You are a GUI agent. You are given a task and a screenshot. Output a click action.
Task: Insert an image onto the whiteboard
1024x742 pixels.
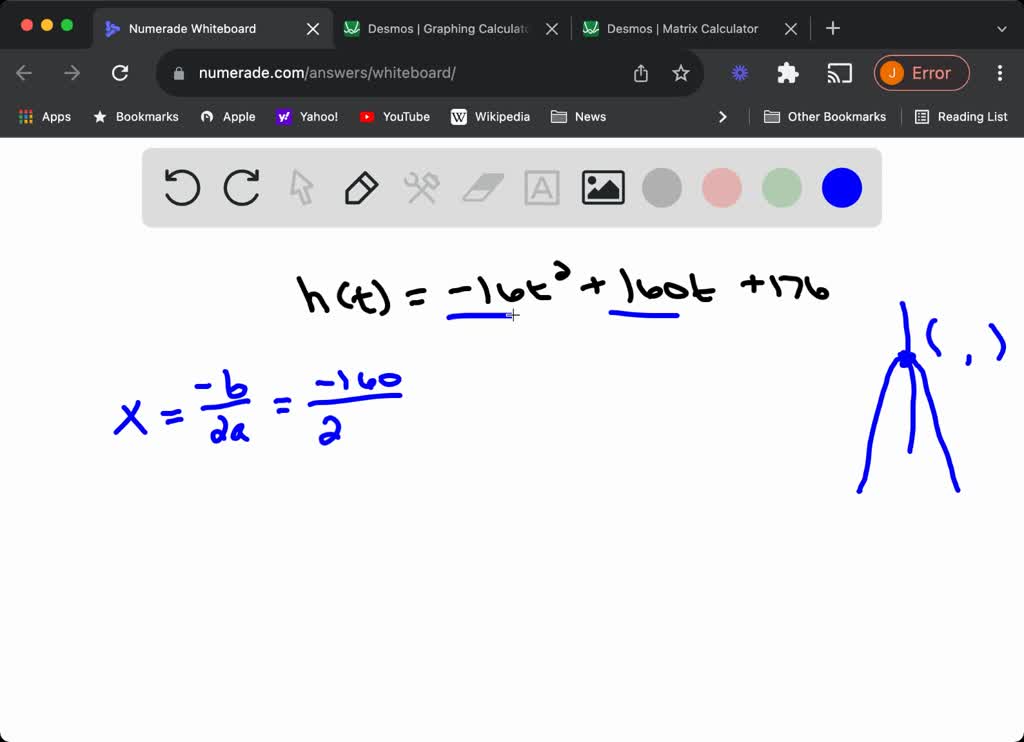coord(603,188)
